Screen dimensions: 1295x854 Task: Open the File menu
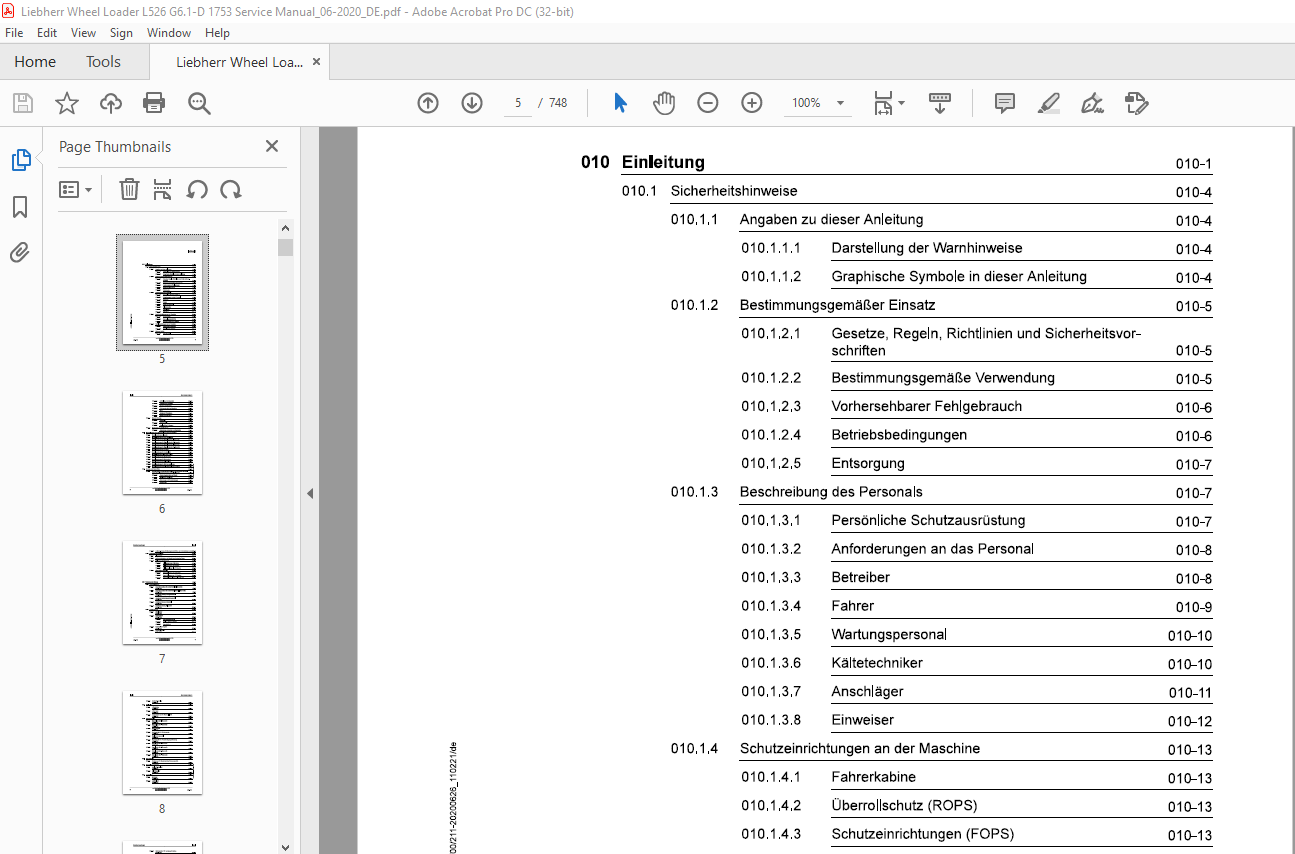tap(14, 33)
